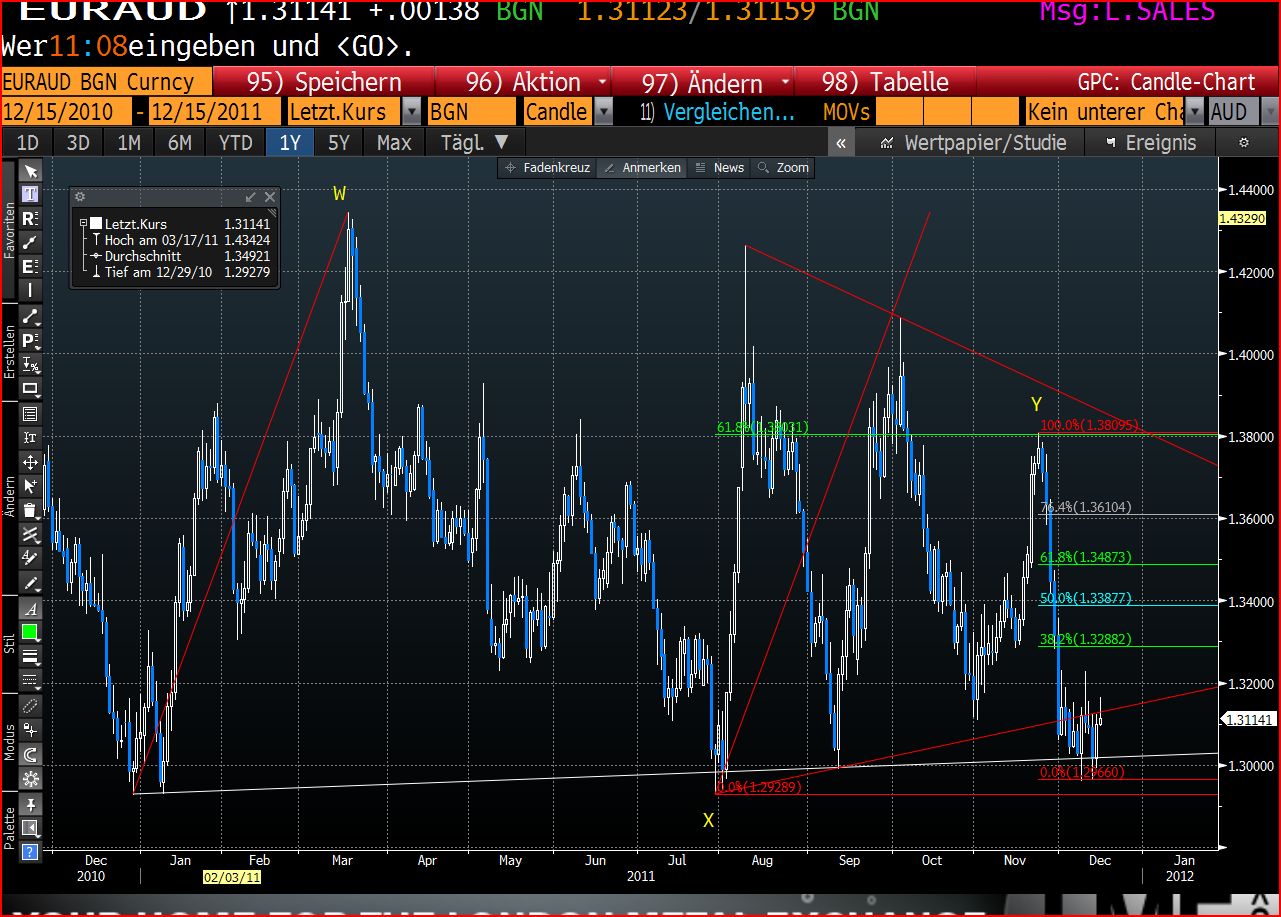Image resolution: width=1281 pixels, height=917 pixels.
Task: Toggle the News overlay option
Action: [719, 168]
